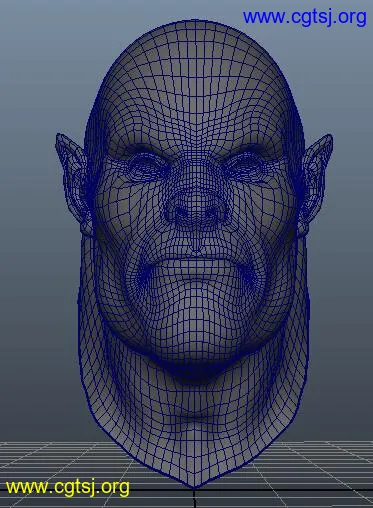Click the yellow www.cgtsj.org watermark link
This screenshot has height=508, width=373.
tap(68, 487)
